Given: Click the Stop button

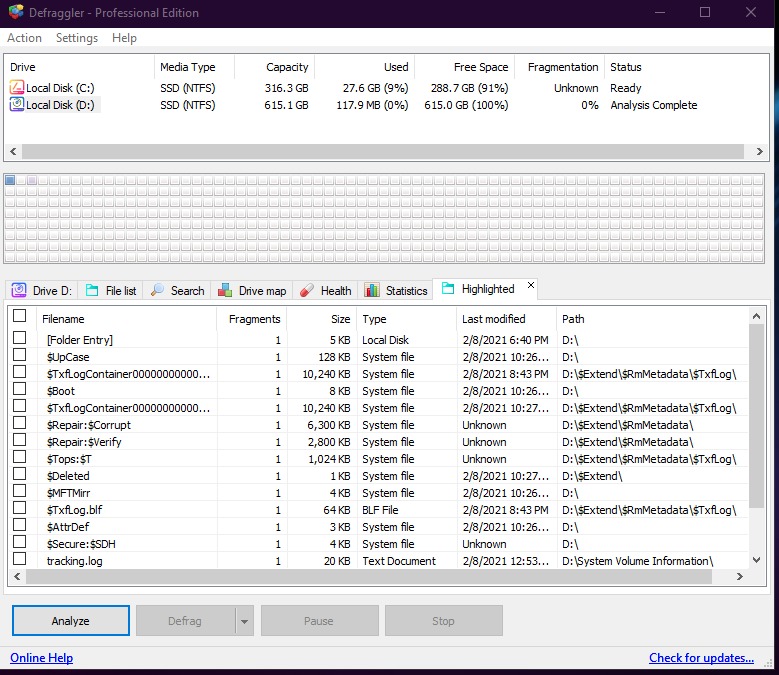Looking at the screenshot, I should (x=444, y=621).
